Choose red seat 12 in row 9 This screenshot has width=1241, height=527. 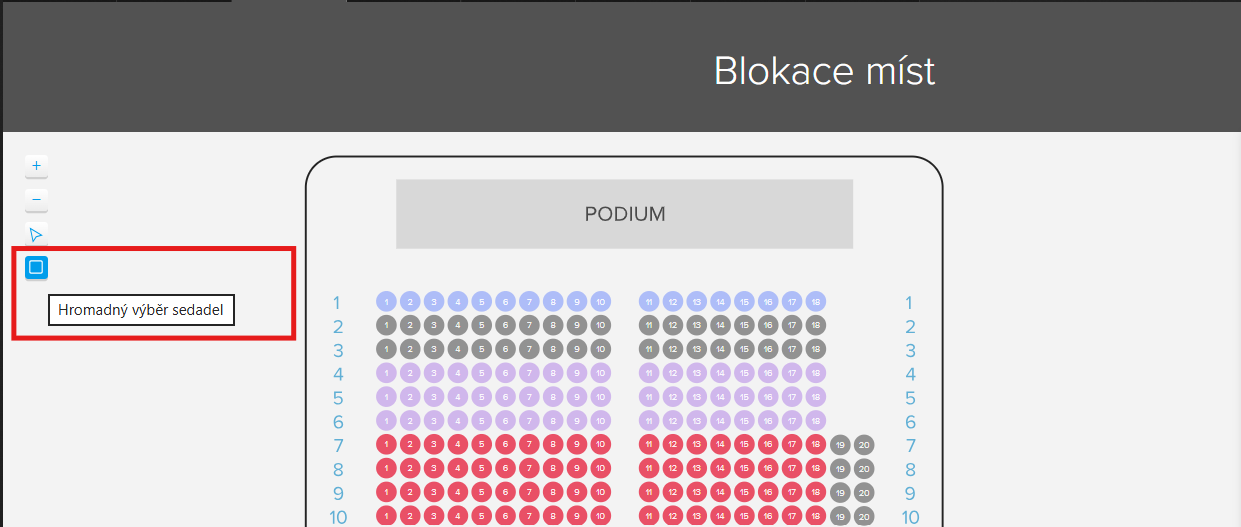pyautogui.click(x=673, y=493)
